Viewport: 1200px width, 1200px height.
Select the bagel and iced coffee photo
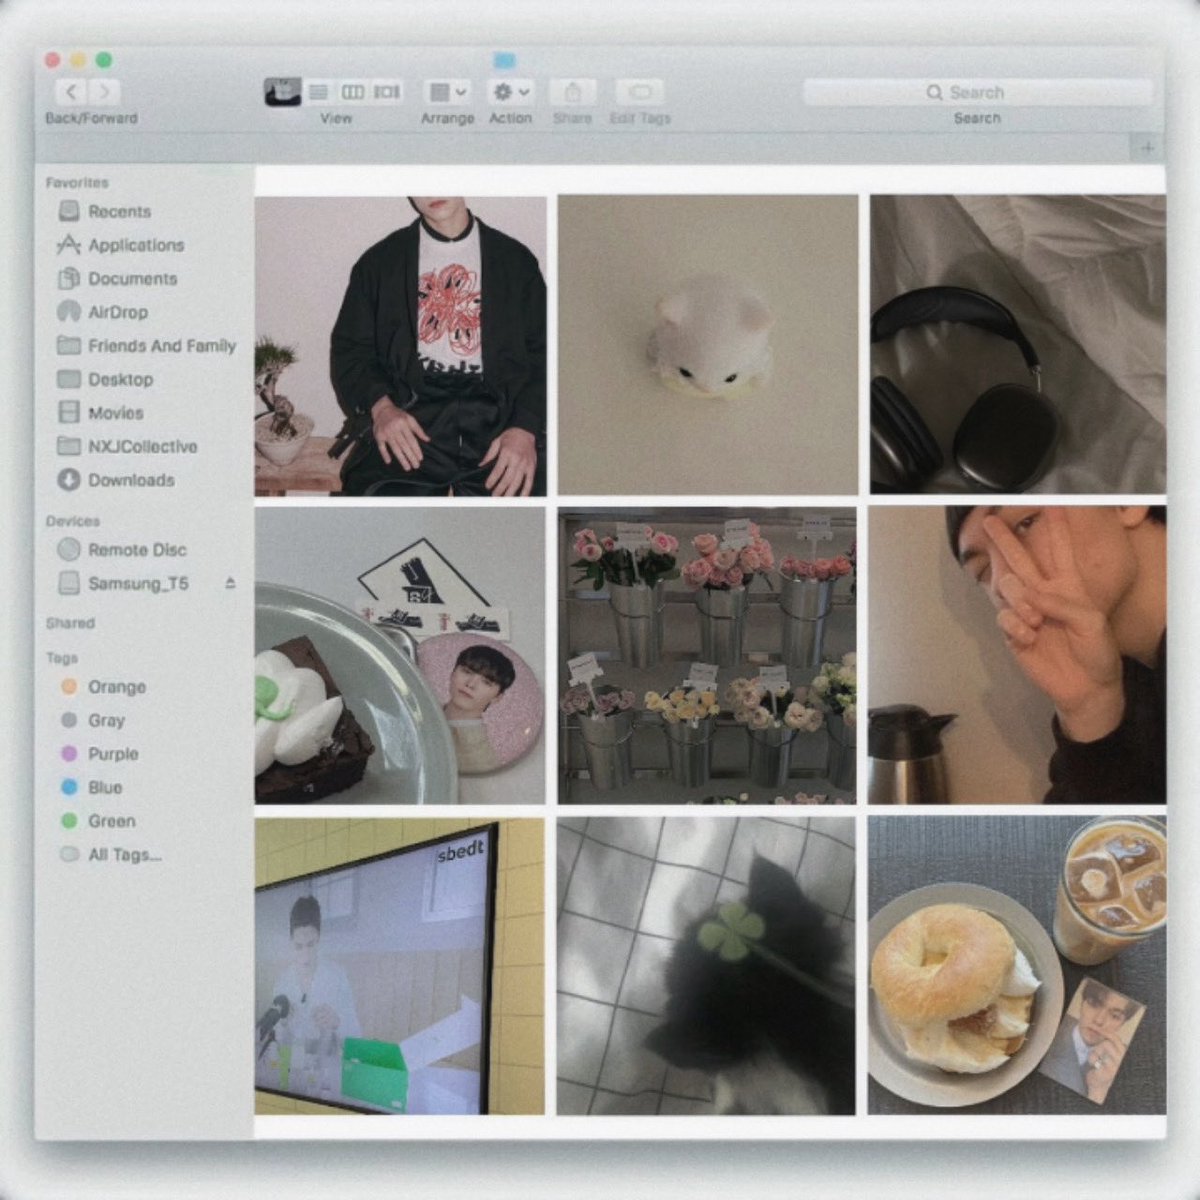[x=1017, y=965]
